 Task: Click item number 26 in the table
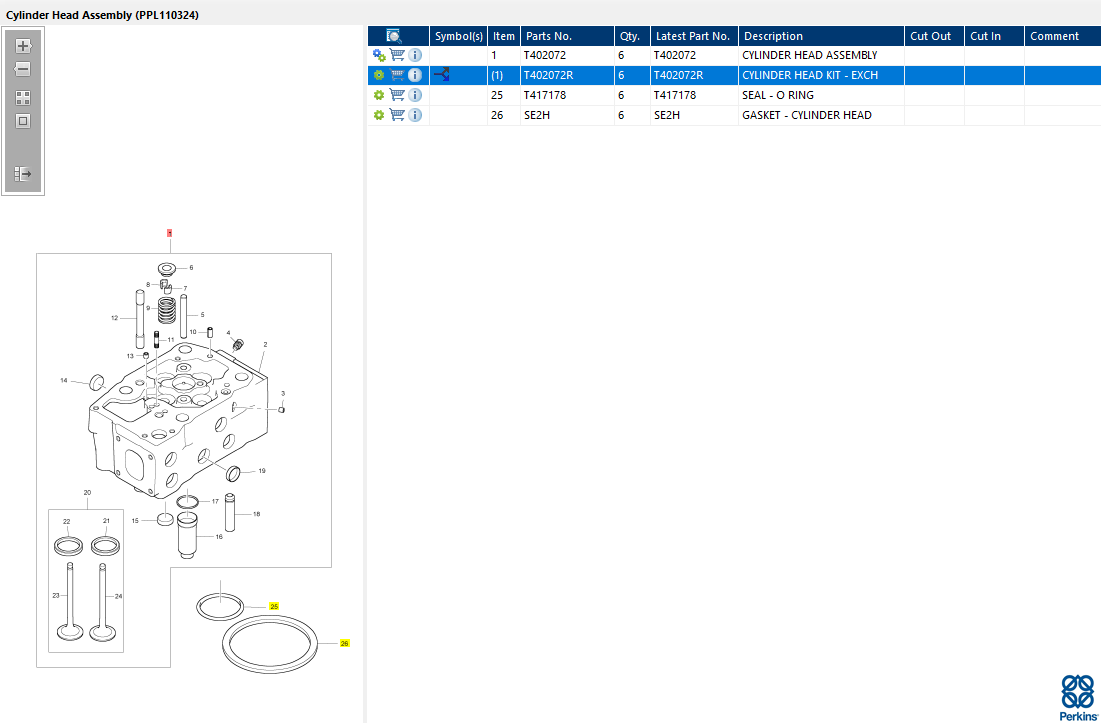coord(497,115)
